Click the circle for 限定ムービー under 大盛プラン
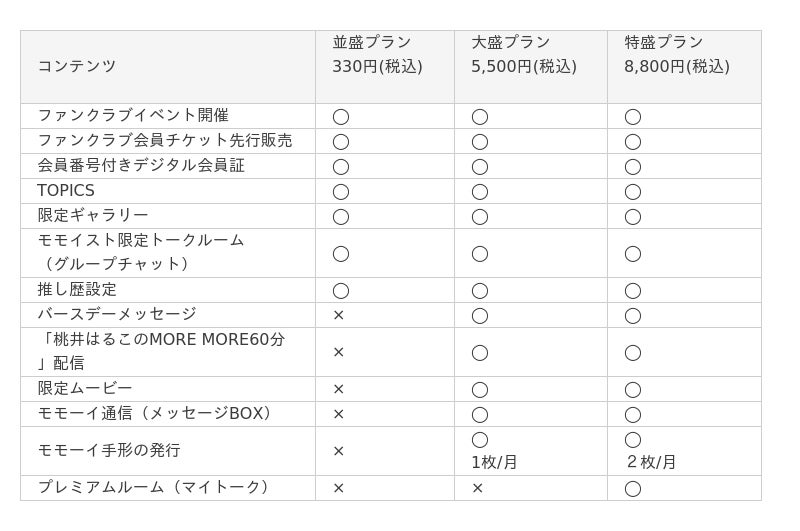800x531 pixels. point(480,390)
